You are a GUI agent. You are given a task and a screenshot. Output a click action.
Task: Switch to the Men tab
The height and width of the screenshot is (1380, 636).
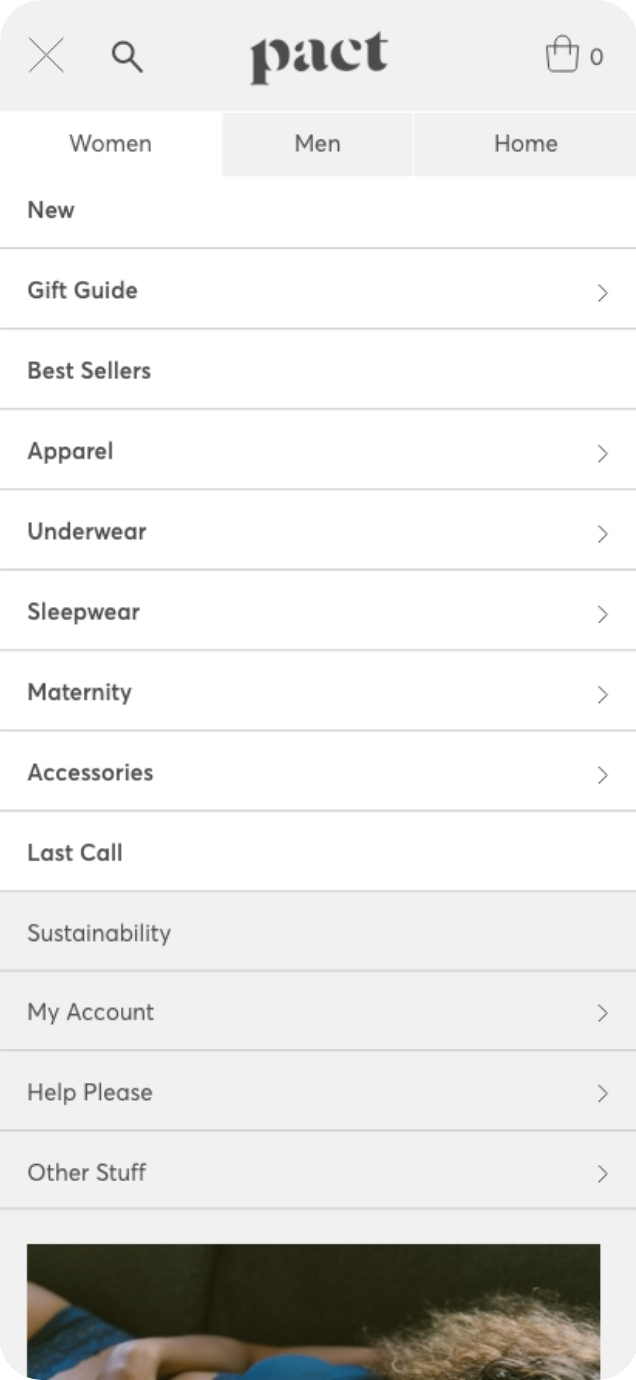pos(317,144)
